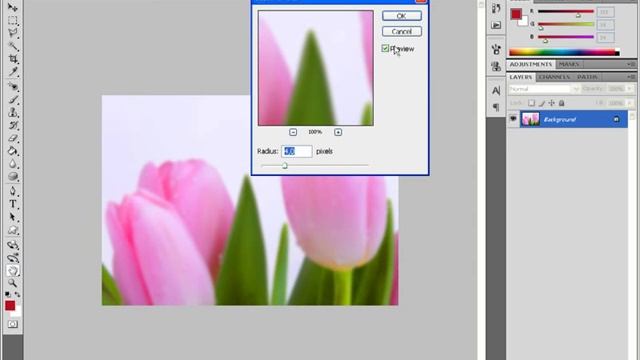Toggle lock position
This screenshot has height=360, width=640.
(x=551, y=103)
